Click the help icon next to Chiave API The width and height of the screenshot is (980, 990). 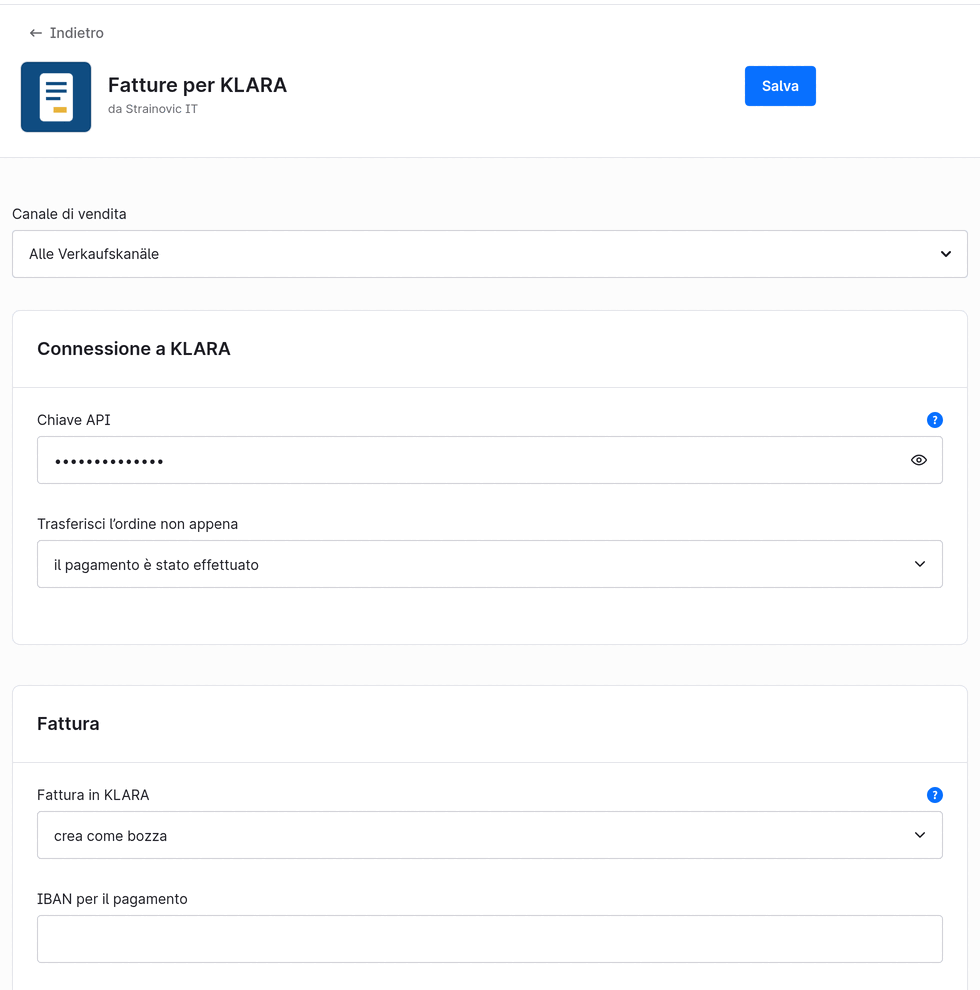[935, 420]
